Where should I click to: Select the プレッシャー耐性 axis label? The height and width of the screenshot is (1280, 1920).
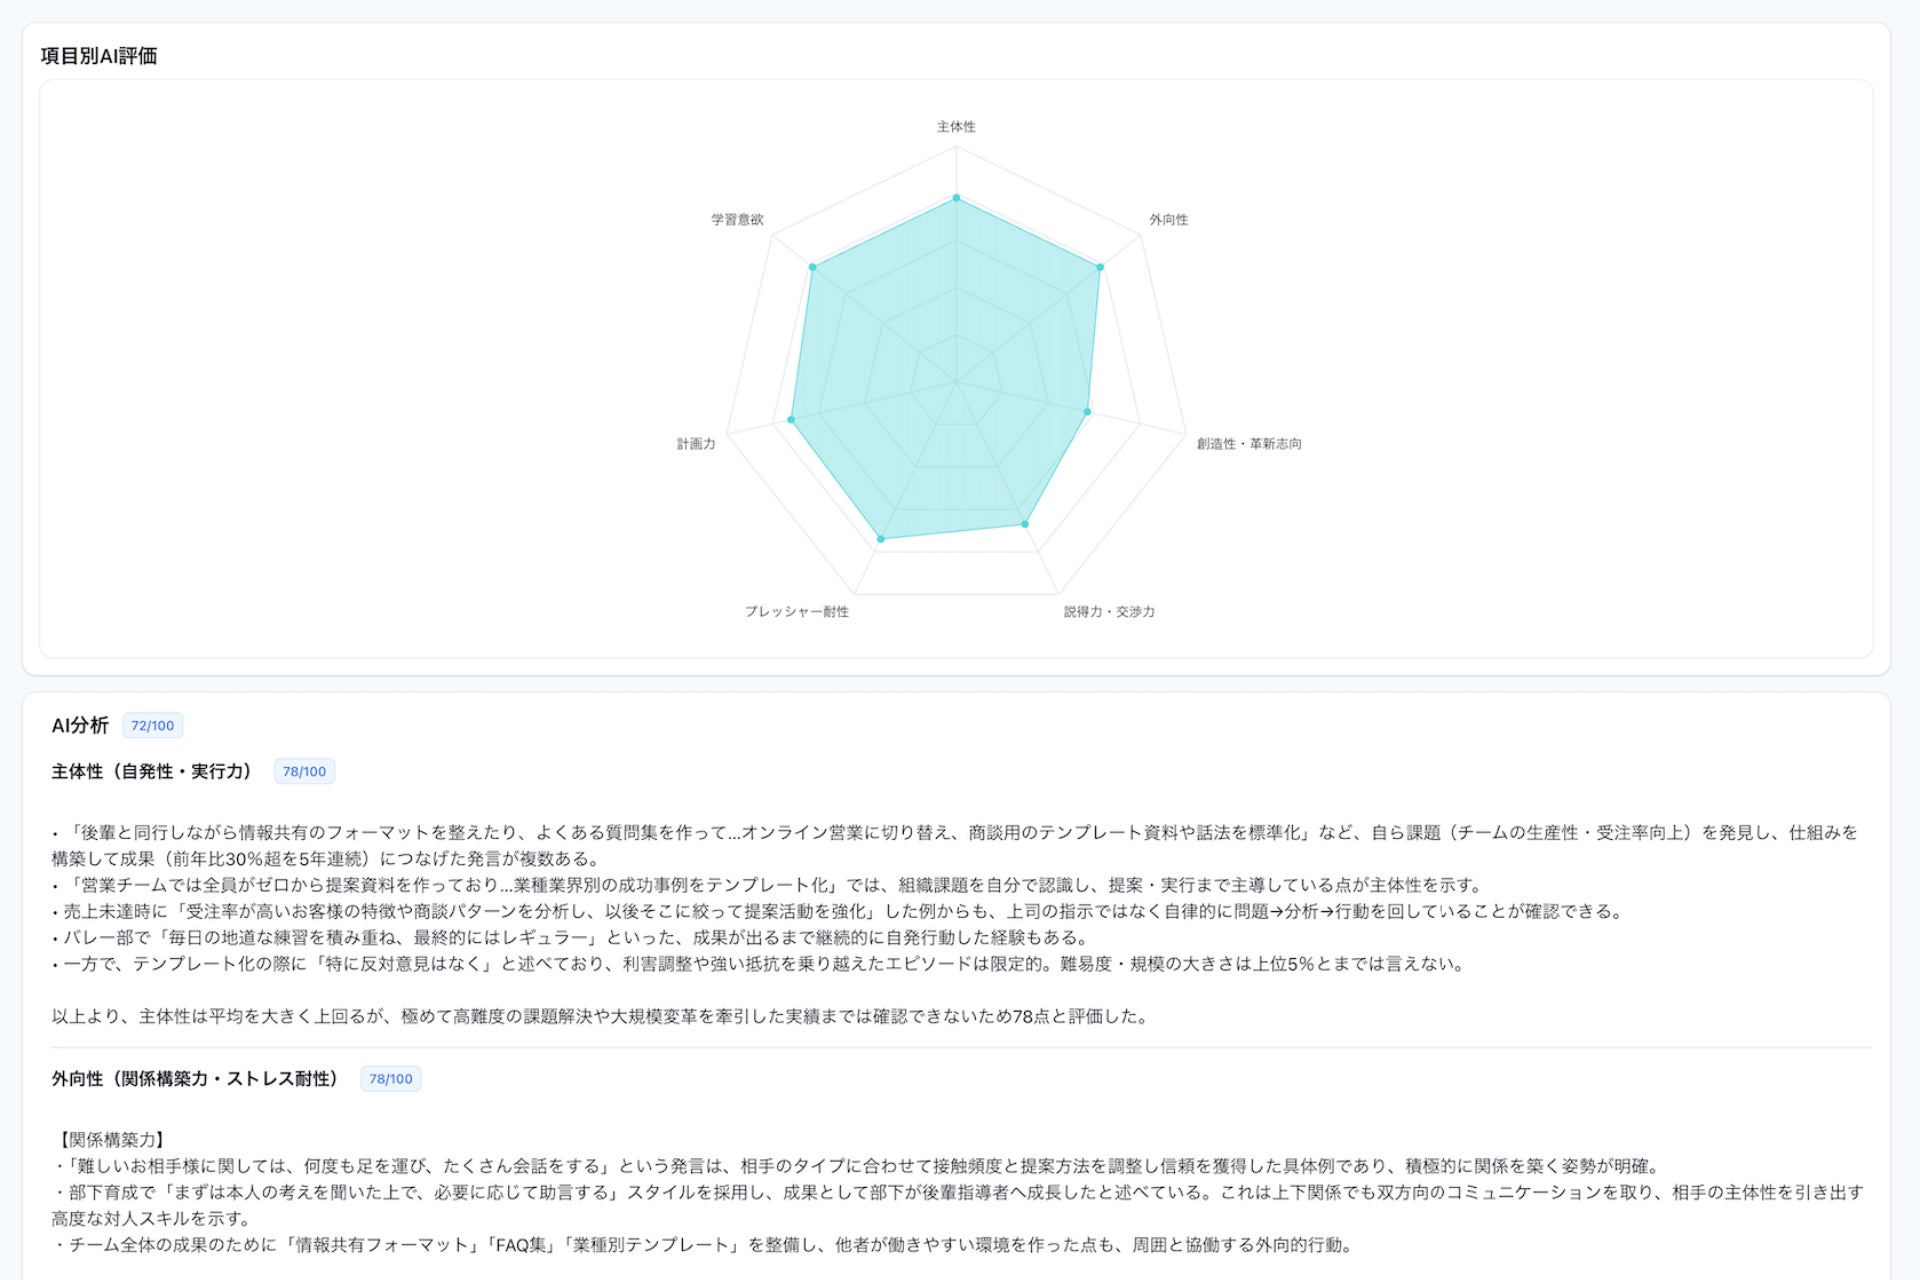[x=796, y=612]
